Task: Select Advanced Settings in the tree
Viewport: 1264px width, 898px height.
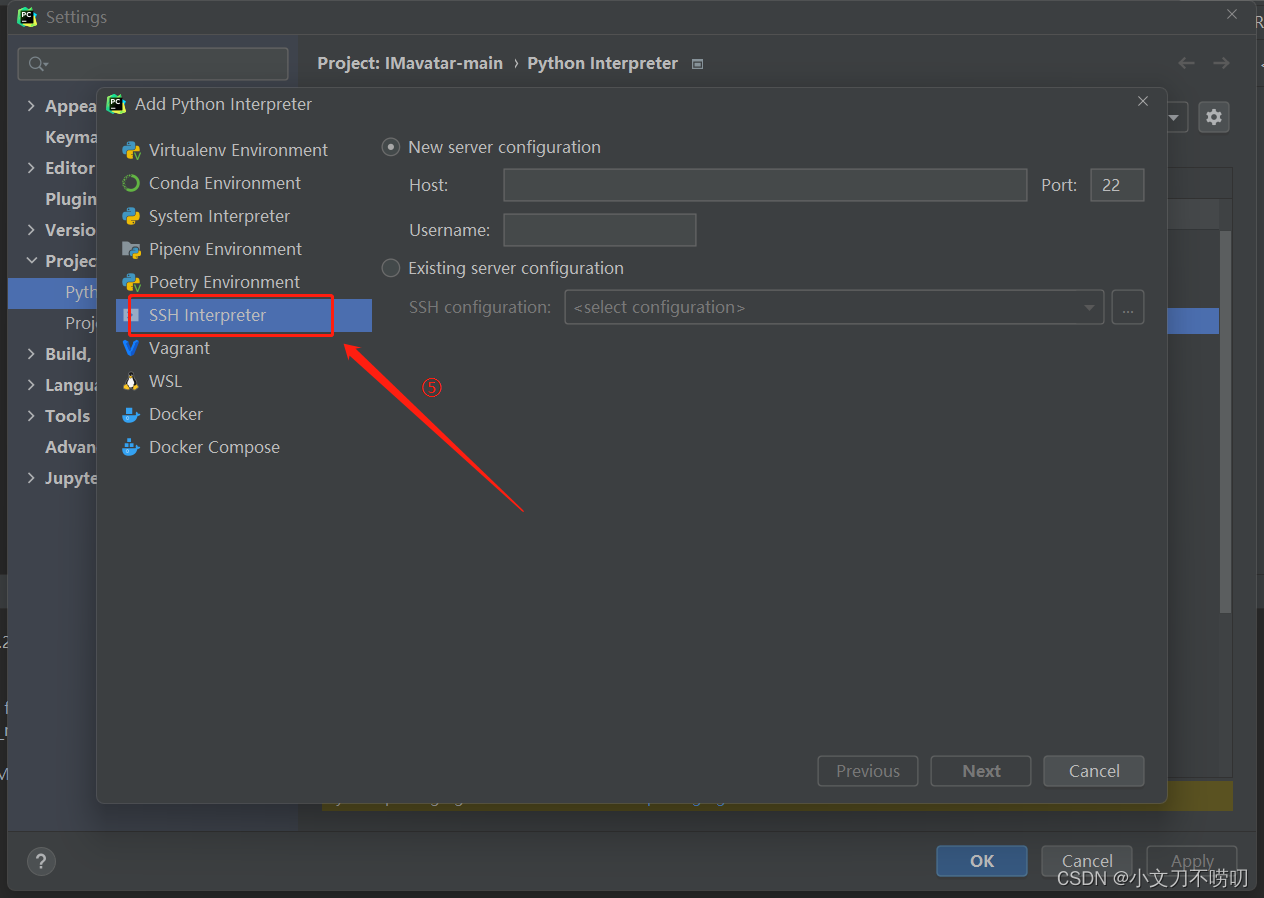Action: coord(72,447)
